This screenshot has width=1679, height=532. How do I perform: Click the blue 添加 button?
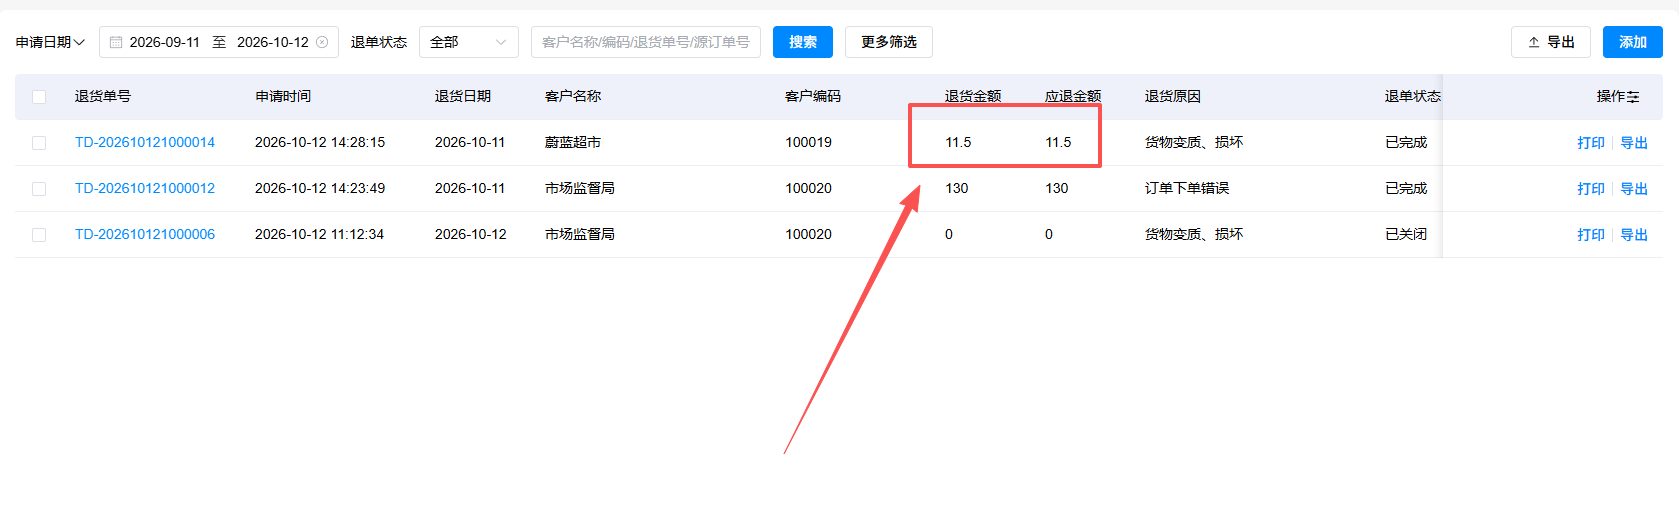coord(1633,42)
